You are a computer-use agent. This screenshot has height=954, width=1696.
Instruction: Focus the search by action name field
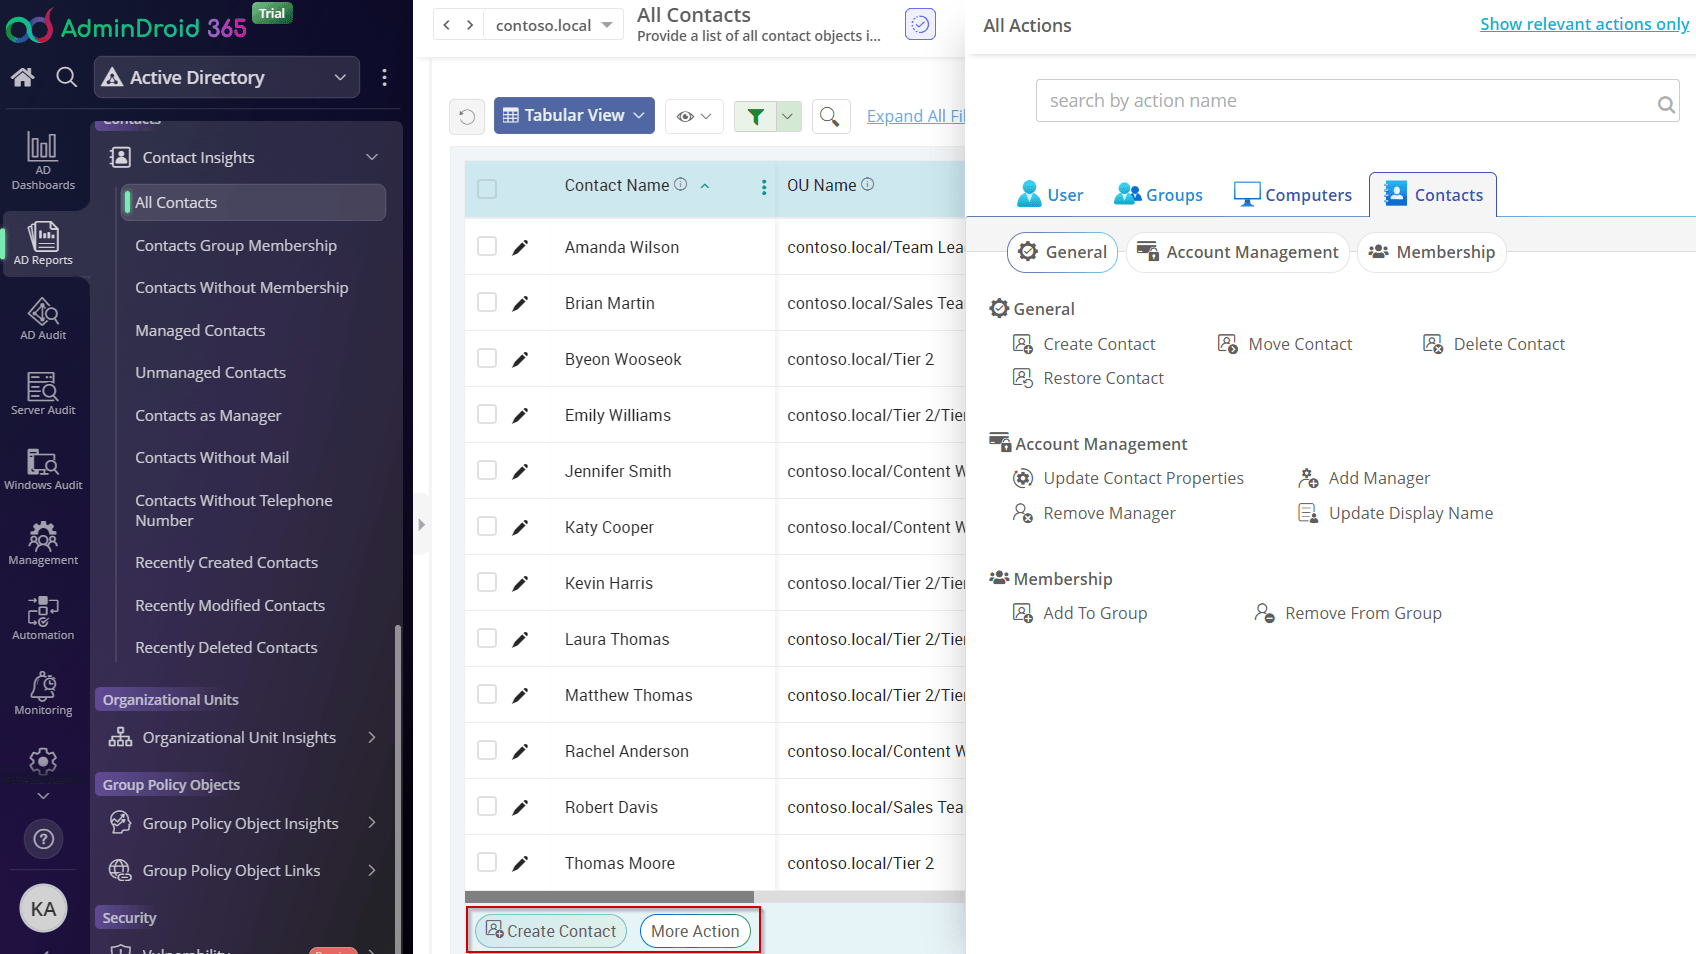coord(1357,101)
